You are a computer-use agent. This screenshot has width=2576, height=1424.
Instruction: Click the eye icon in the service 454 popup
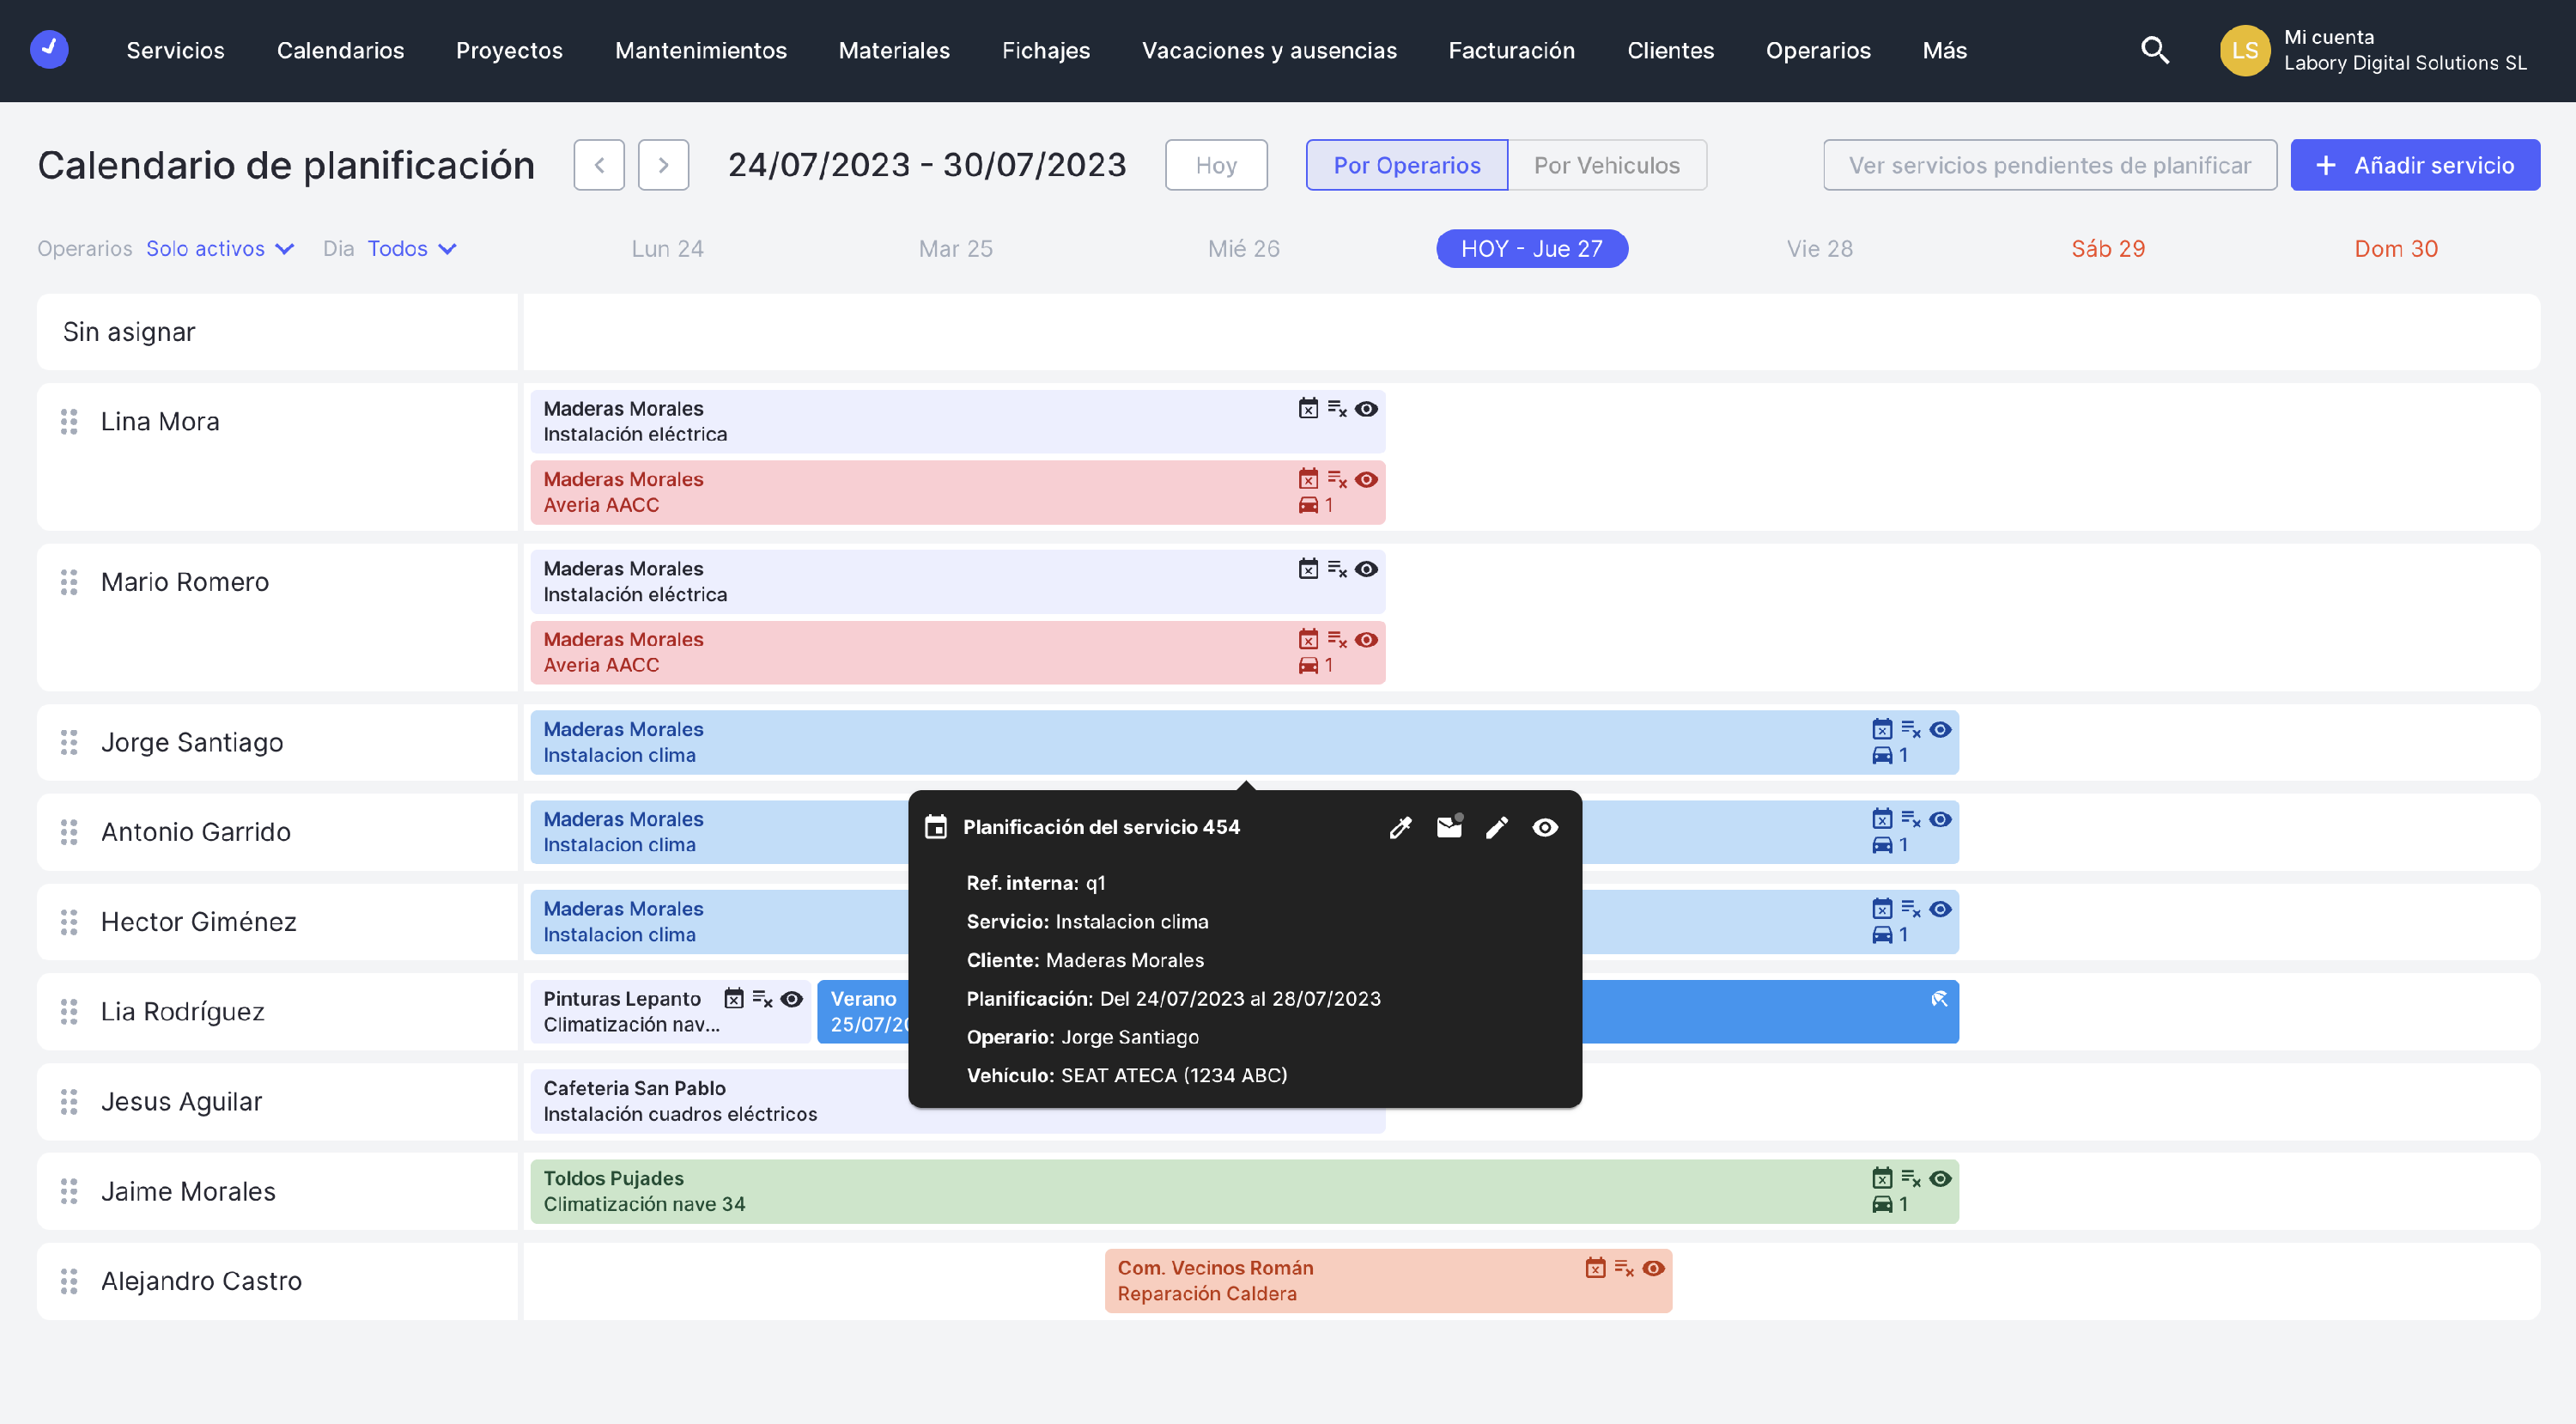tap(1544, 827)
